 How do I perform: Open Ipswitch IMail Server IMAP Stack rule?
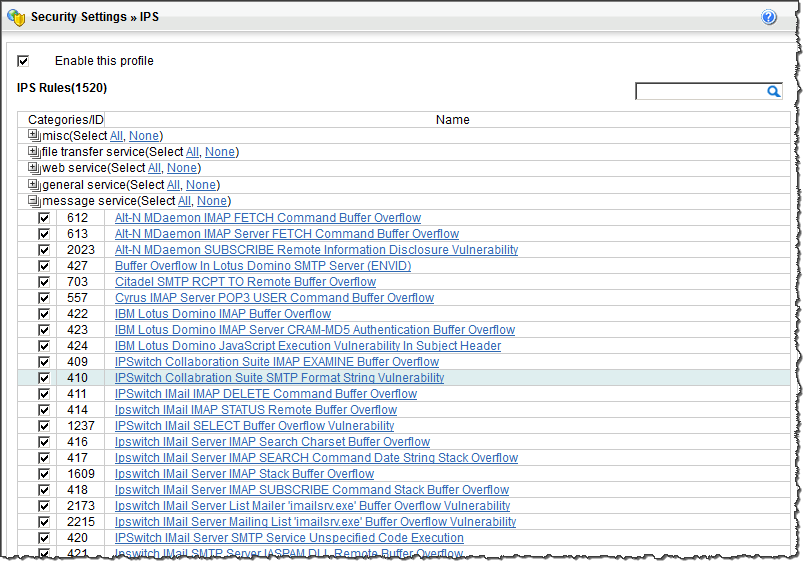click(x=244, y=474)
